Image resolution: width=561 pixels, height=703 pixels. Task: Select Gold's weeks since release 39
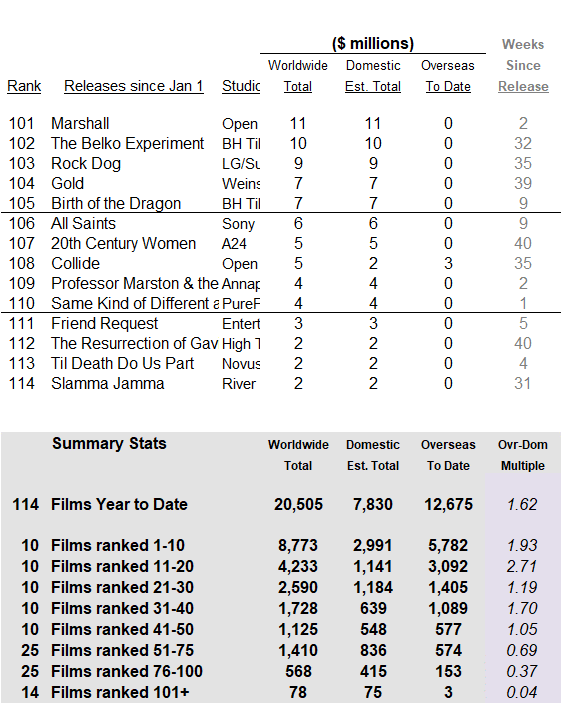click(523, 183)
